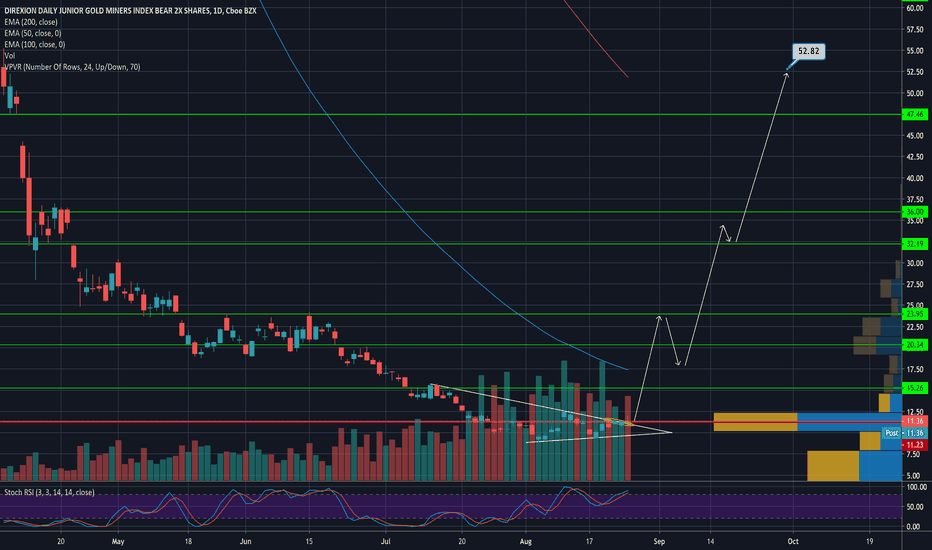Select the EMA (50, close, 0) indicator label

[33, 33]
